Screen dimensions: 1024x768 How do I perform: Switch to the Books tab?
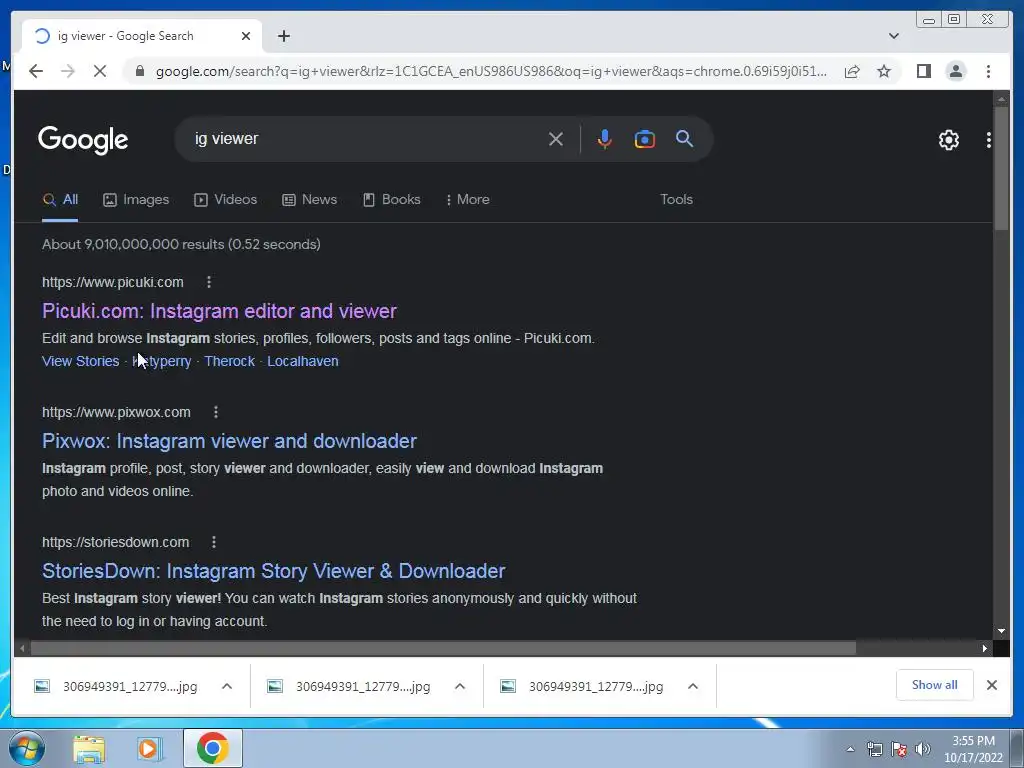point(391,200)
